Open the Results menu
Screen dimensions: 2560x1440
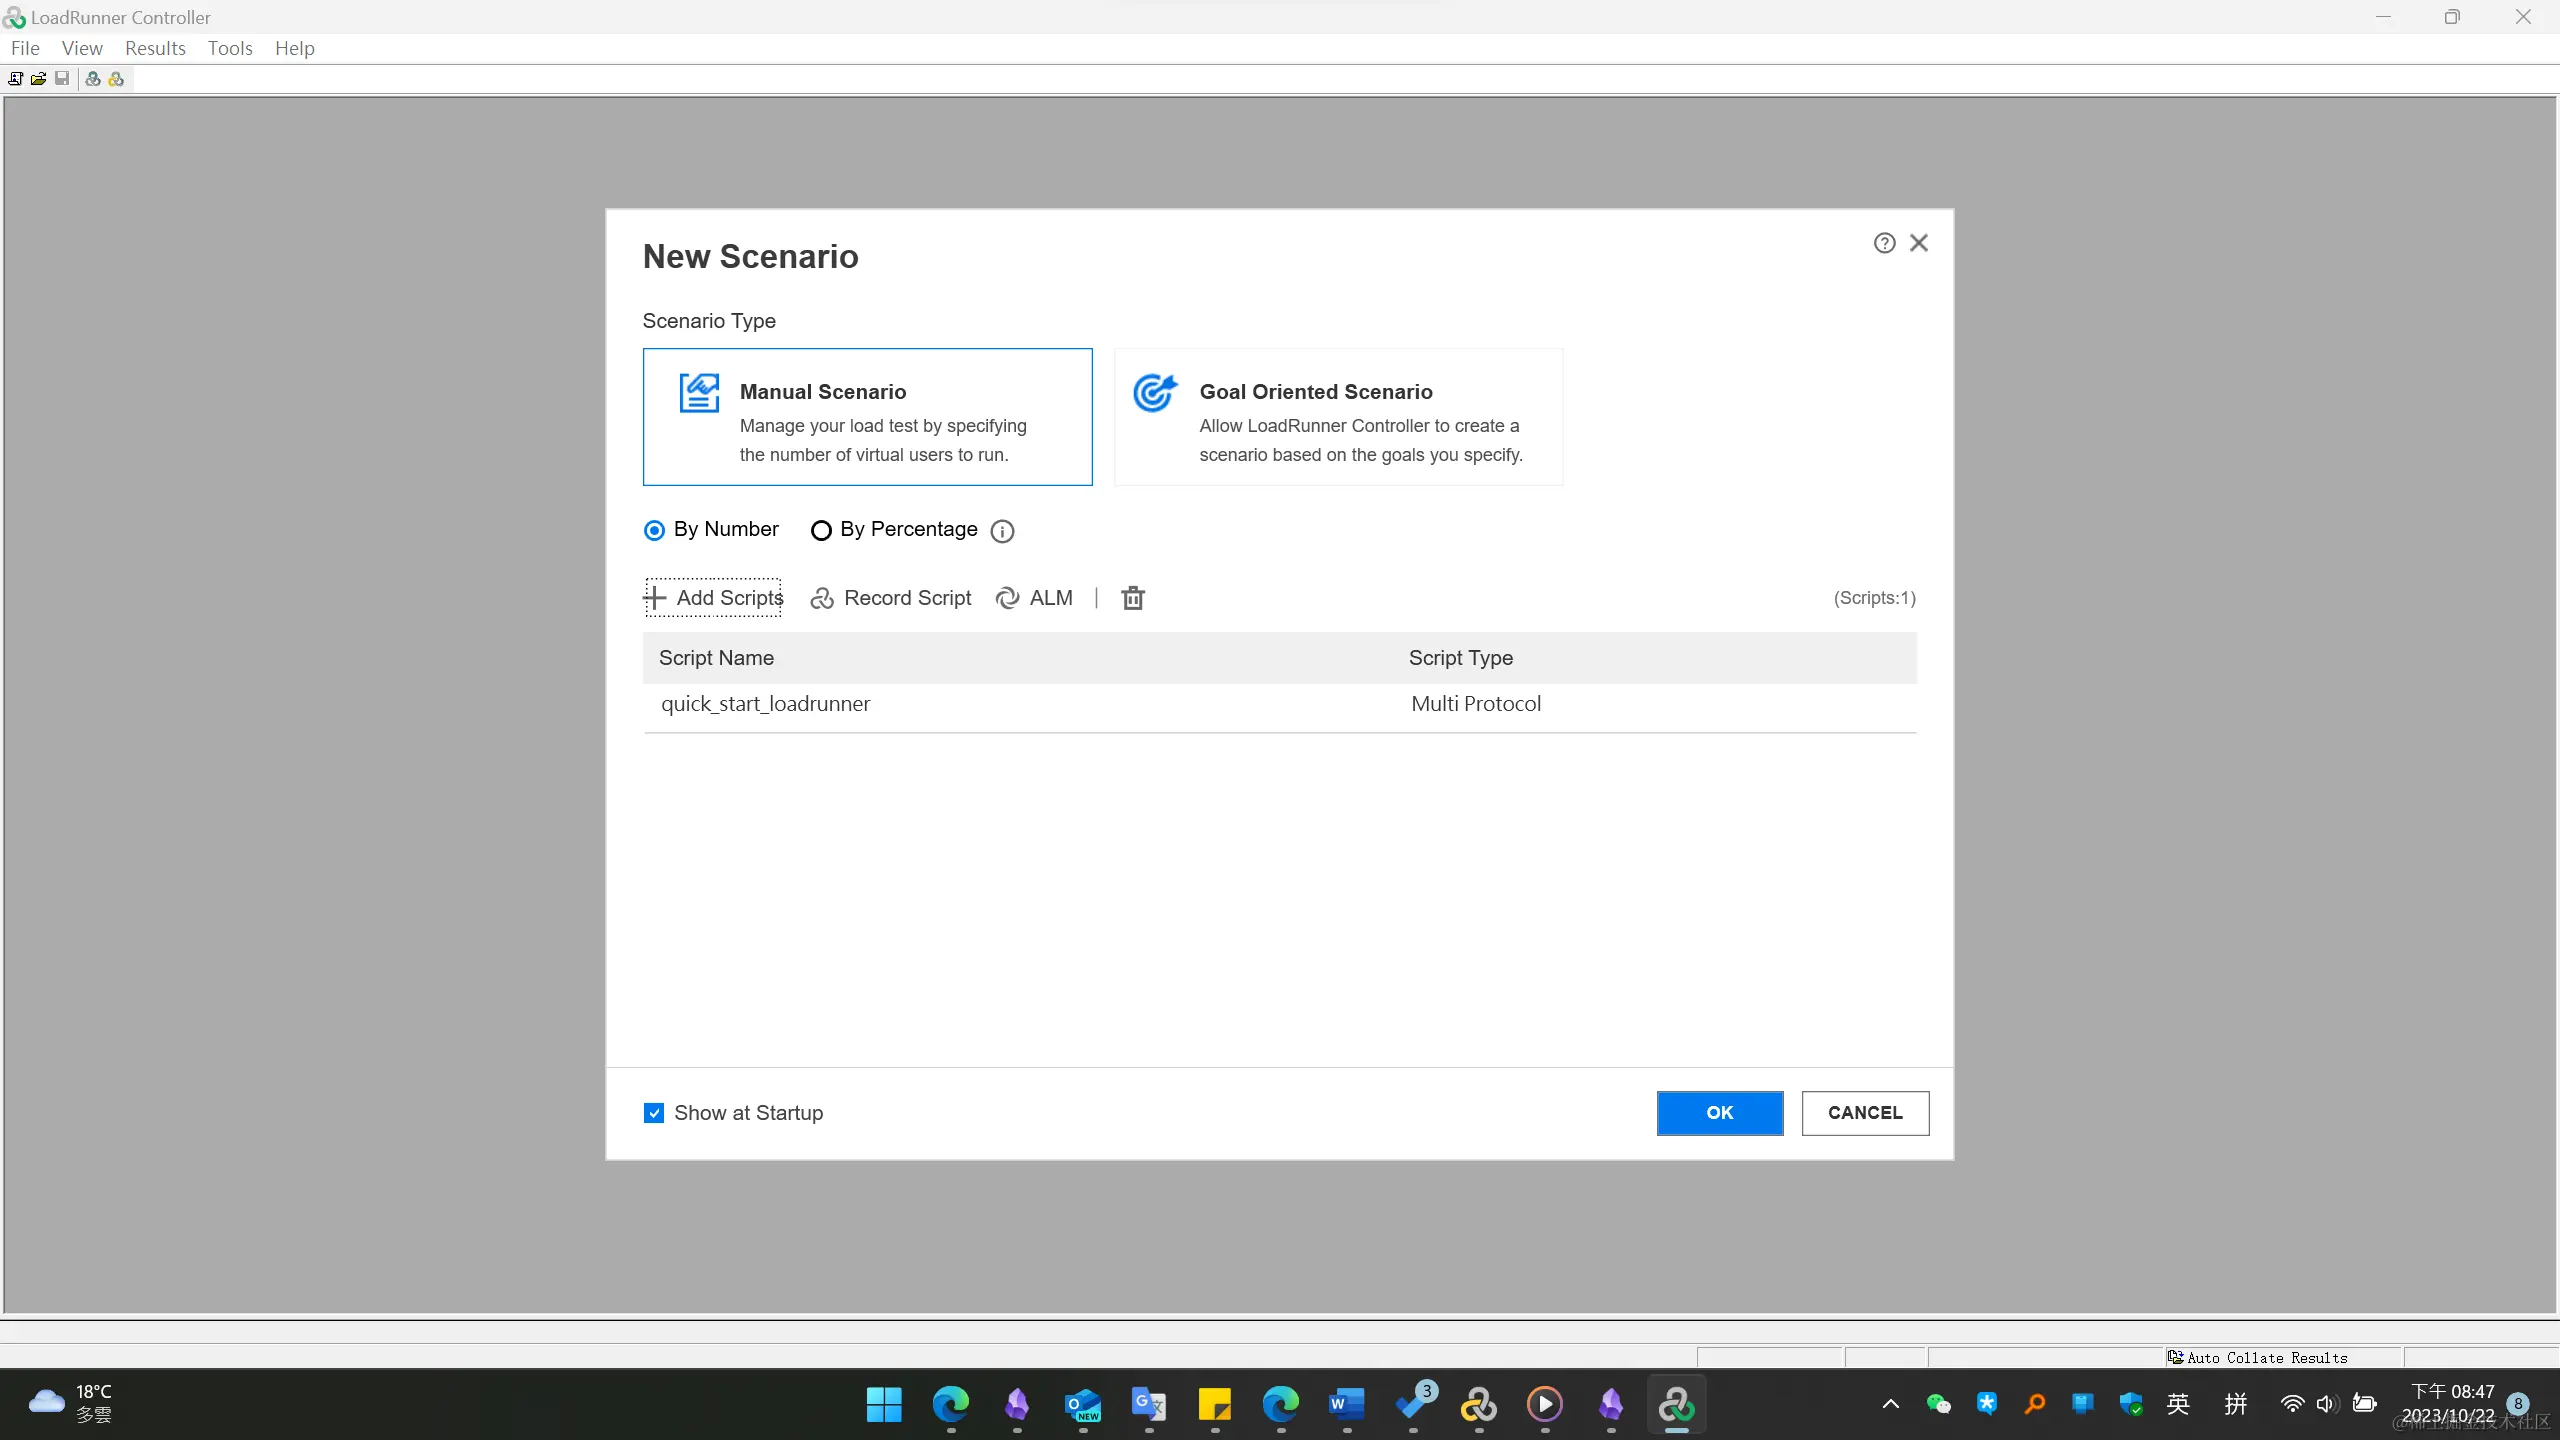click(x=155, y=48)
